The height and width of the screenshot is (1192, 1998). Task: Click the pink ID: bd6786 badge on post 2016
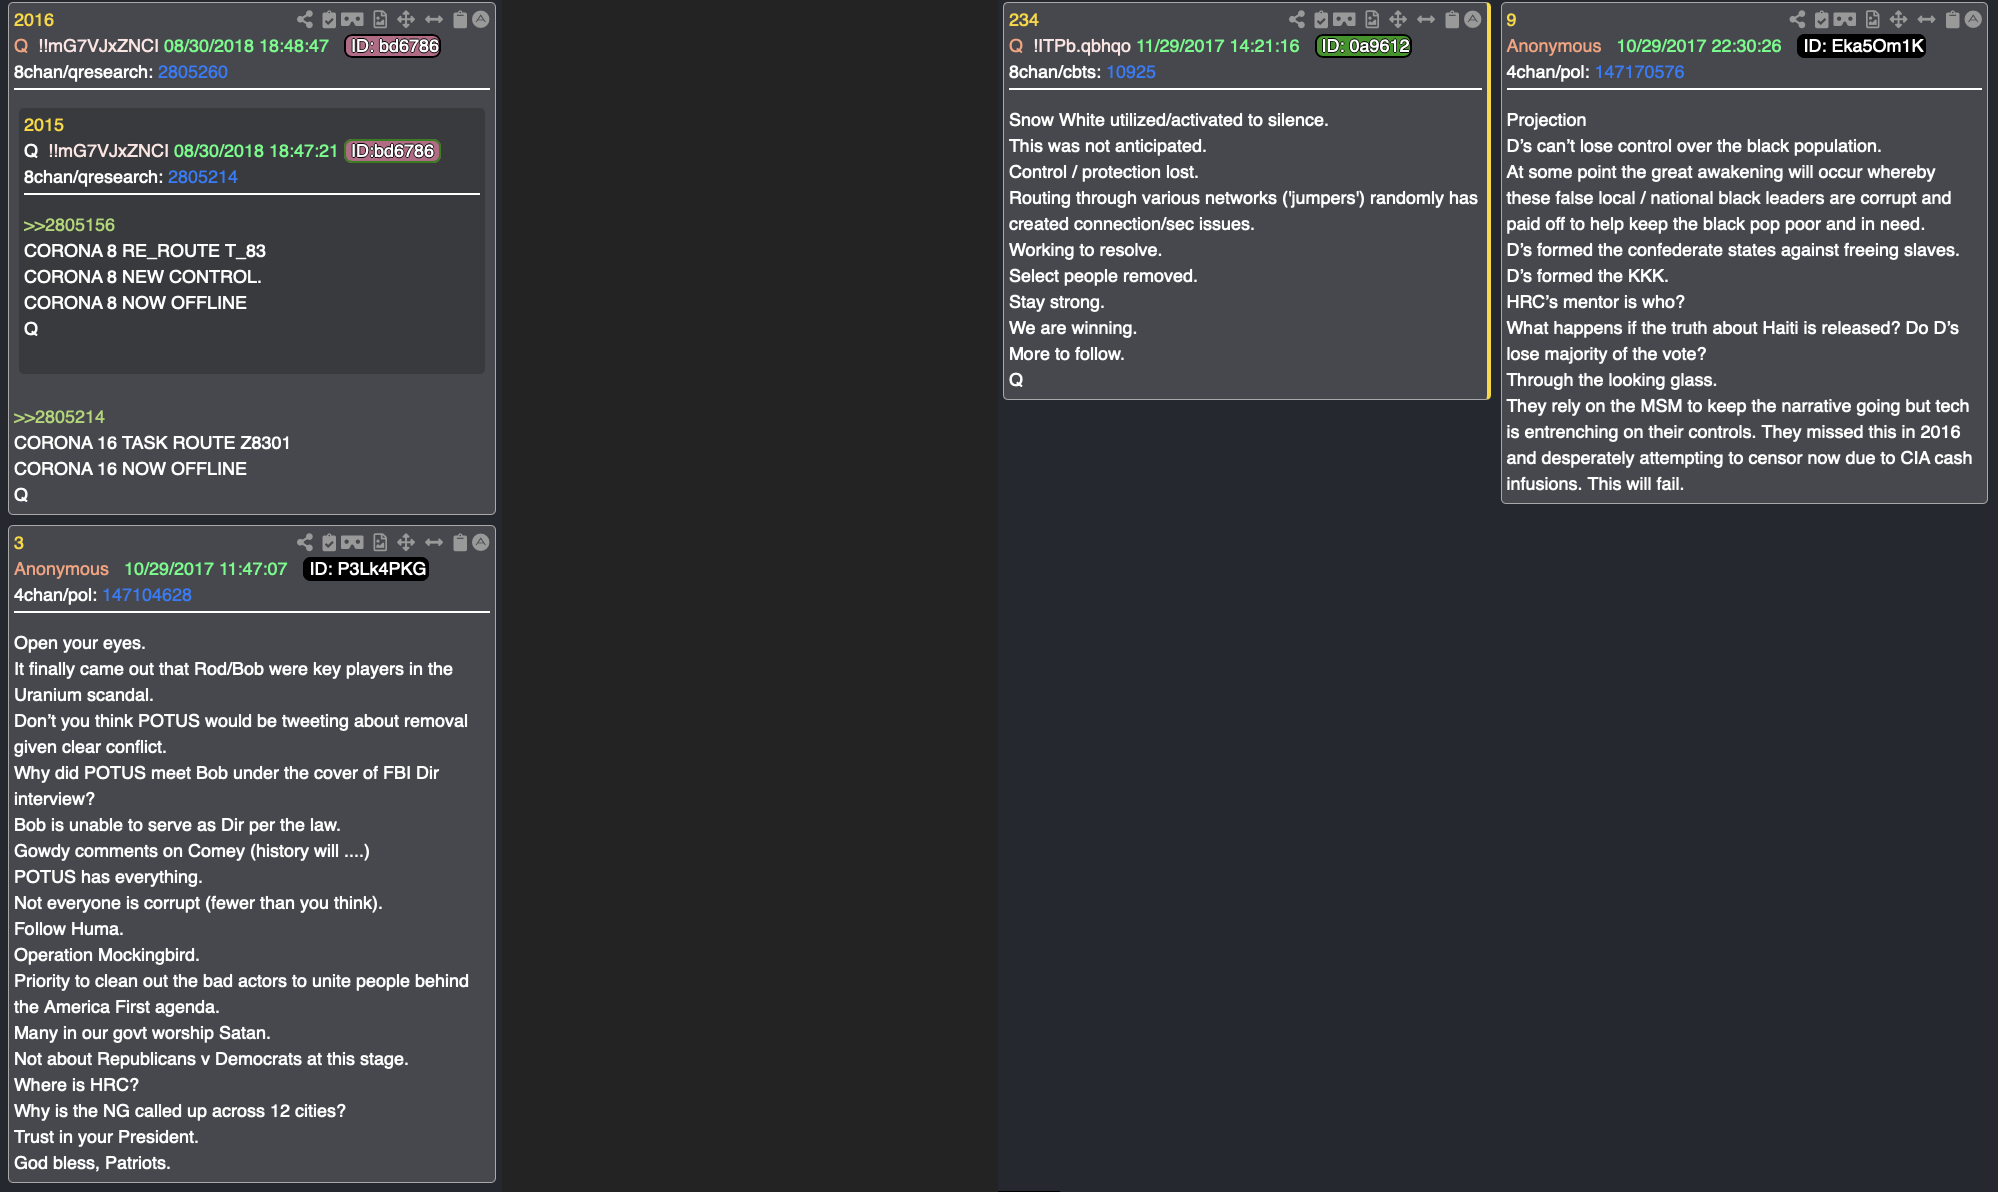pos(393,46)
